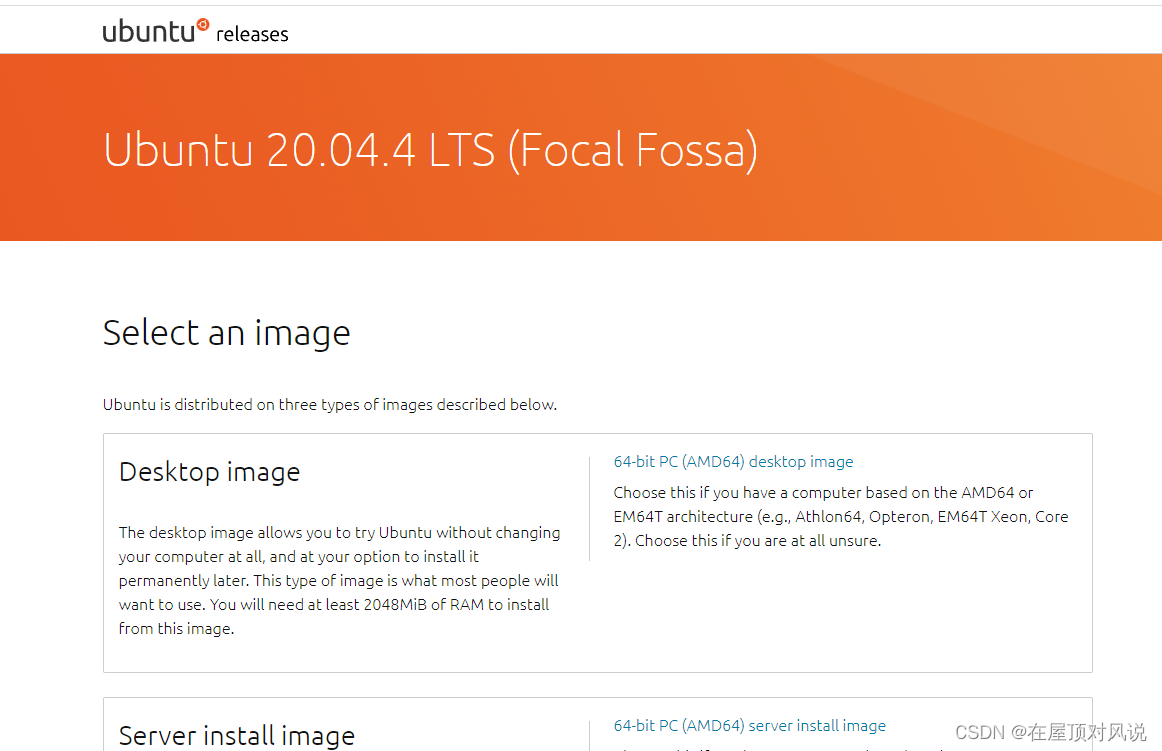1162x751 pixels.
Task: Click the Ubuntu wordmark logo in header
Action: pos(156,31)
